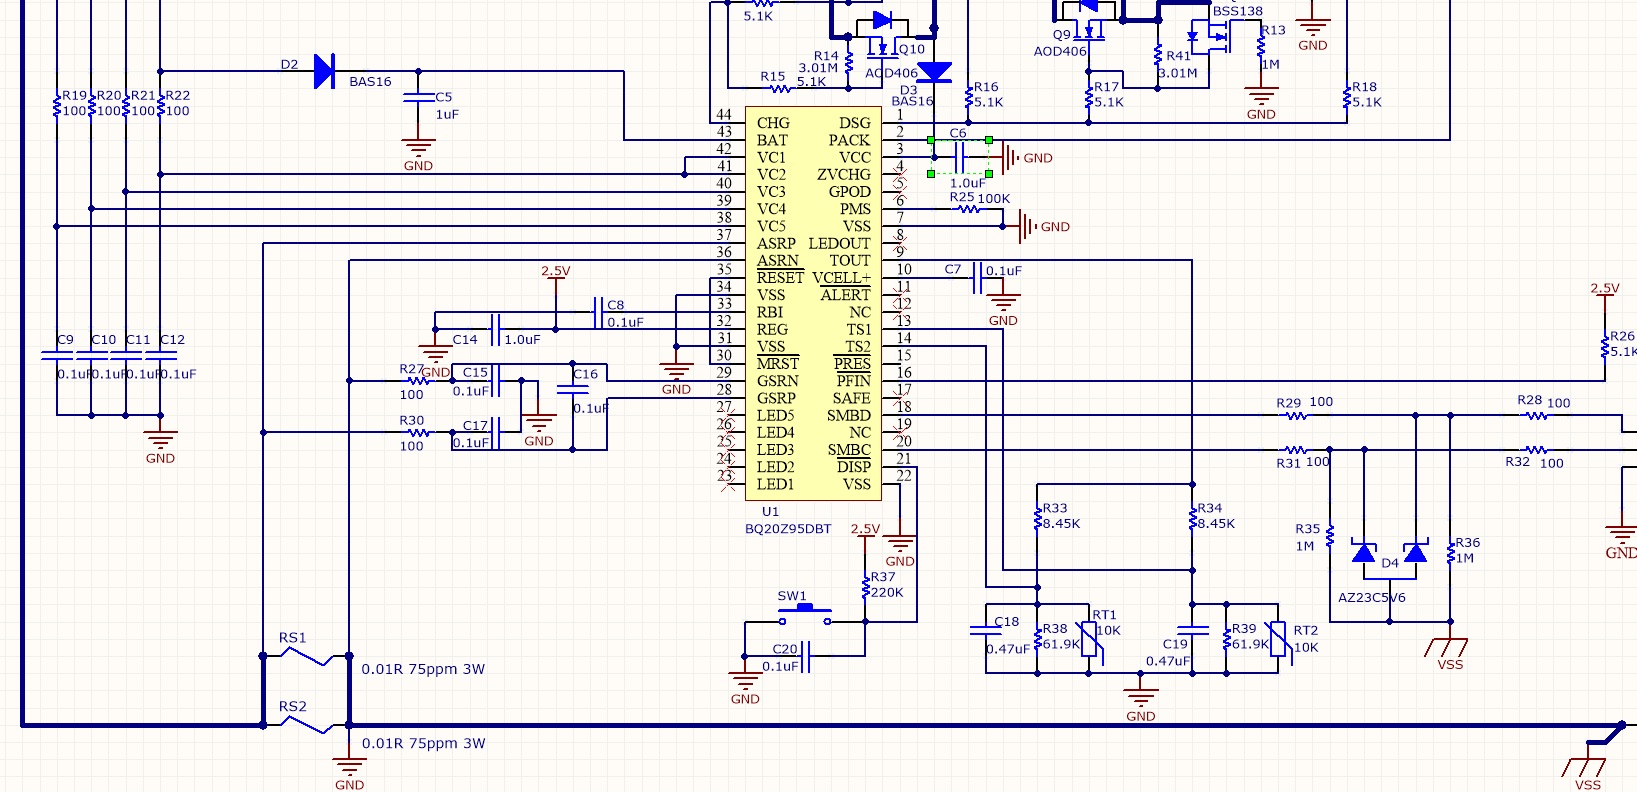
Task: Click the R35 1M resistor symbol
Action: (1329, 536)
